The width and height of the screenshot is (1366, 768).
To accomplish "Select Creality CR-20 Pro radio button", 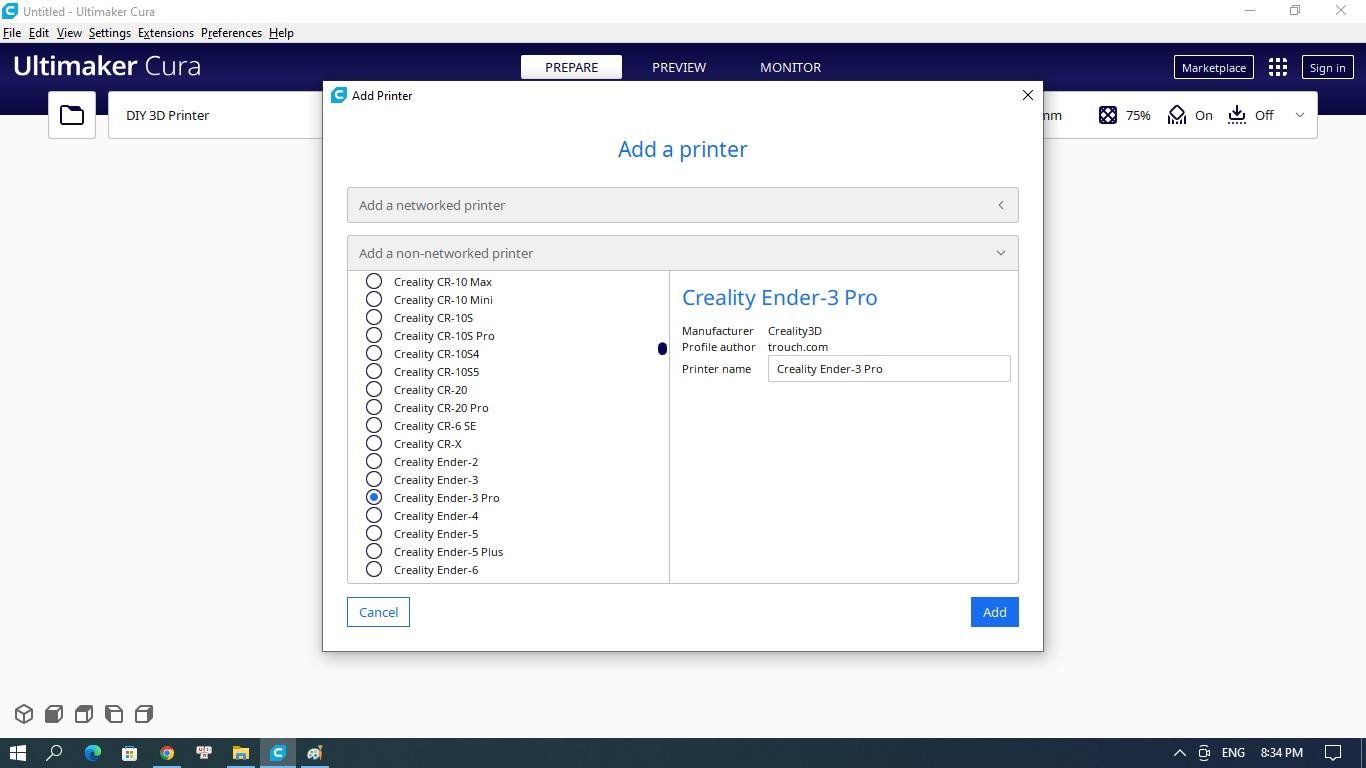I will (374, 407).
